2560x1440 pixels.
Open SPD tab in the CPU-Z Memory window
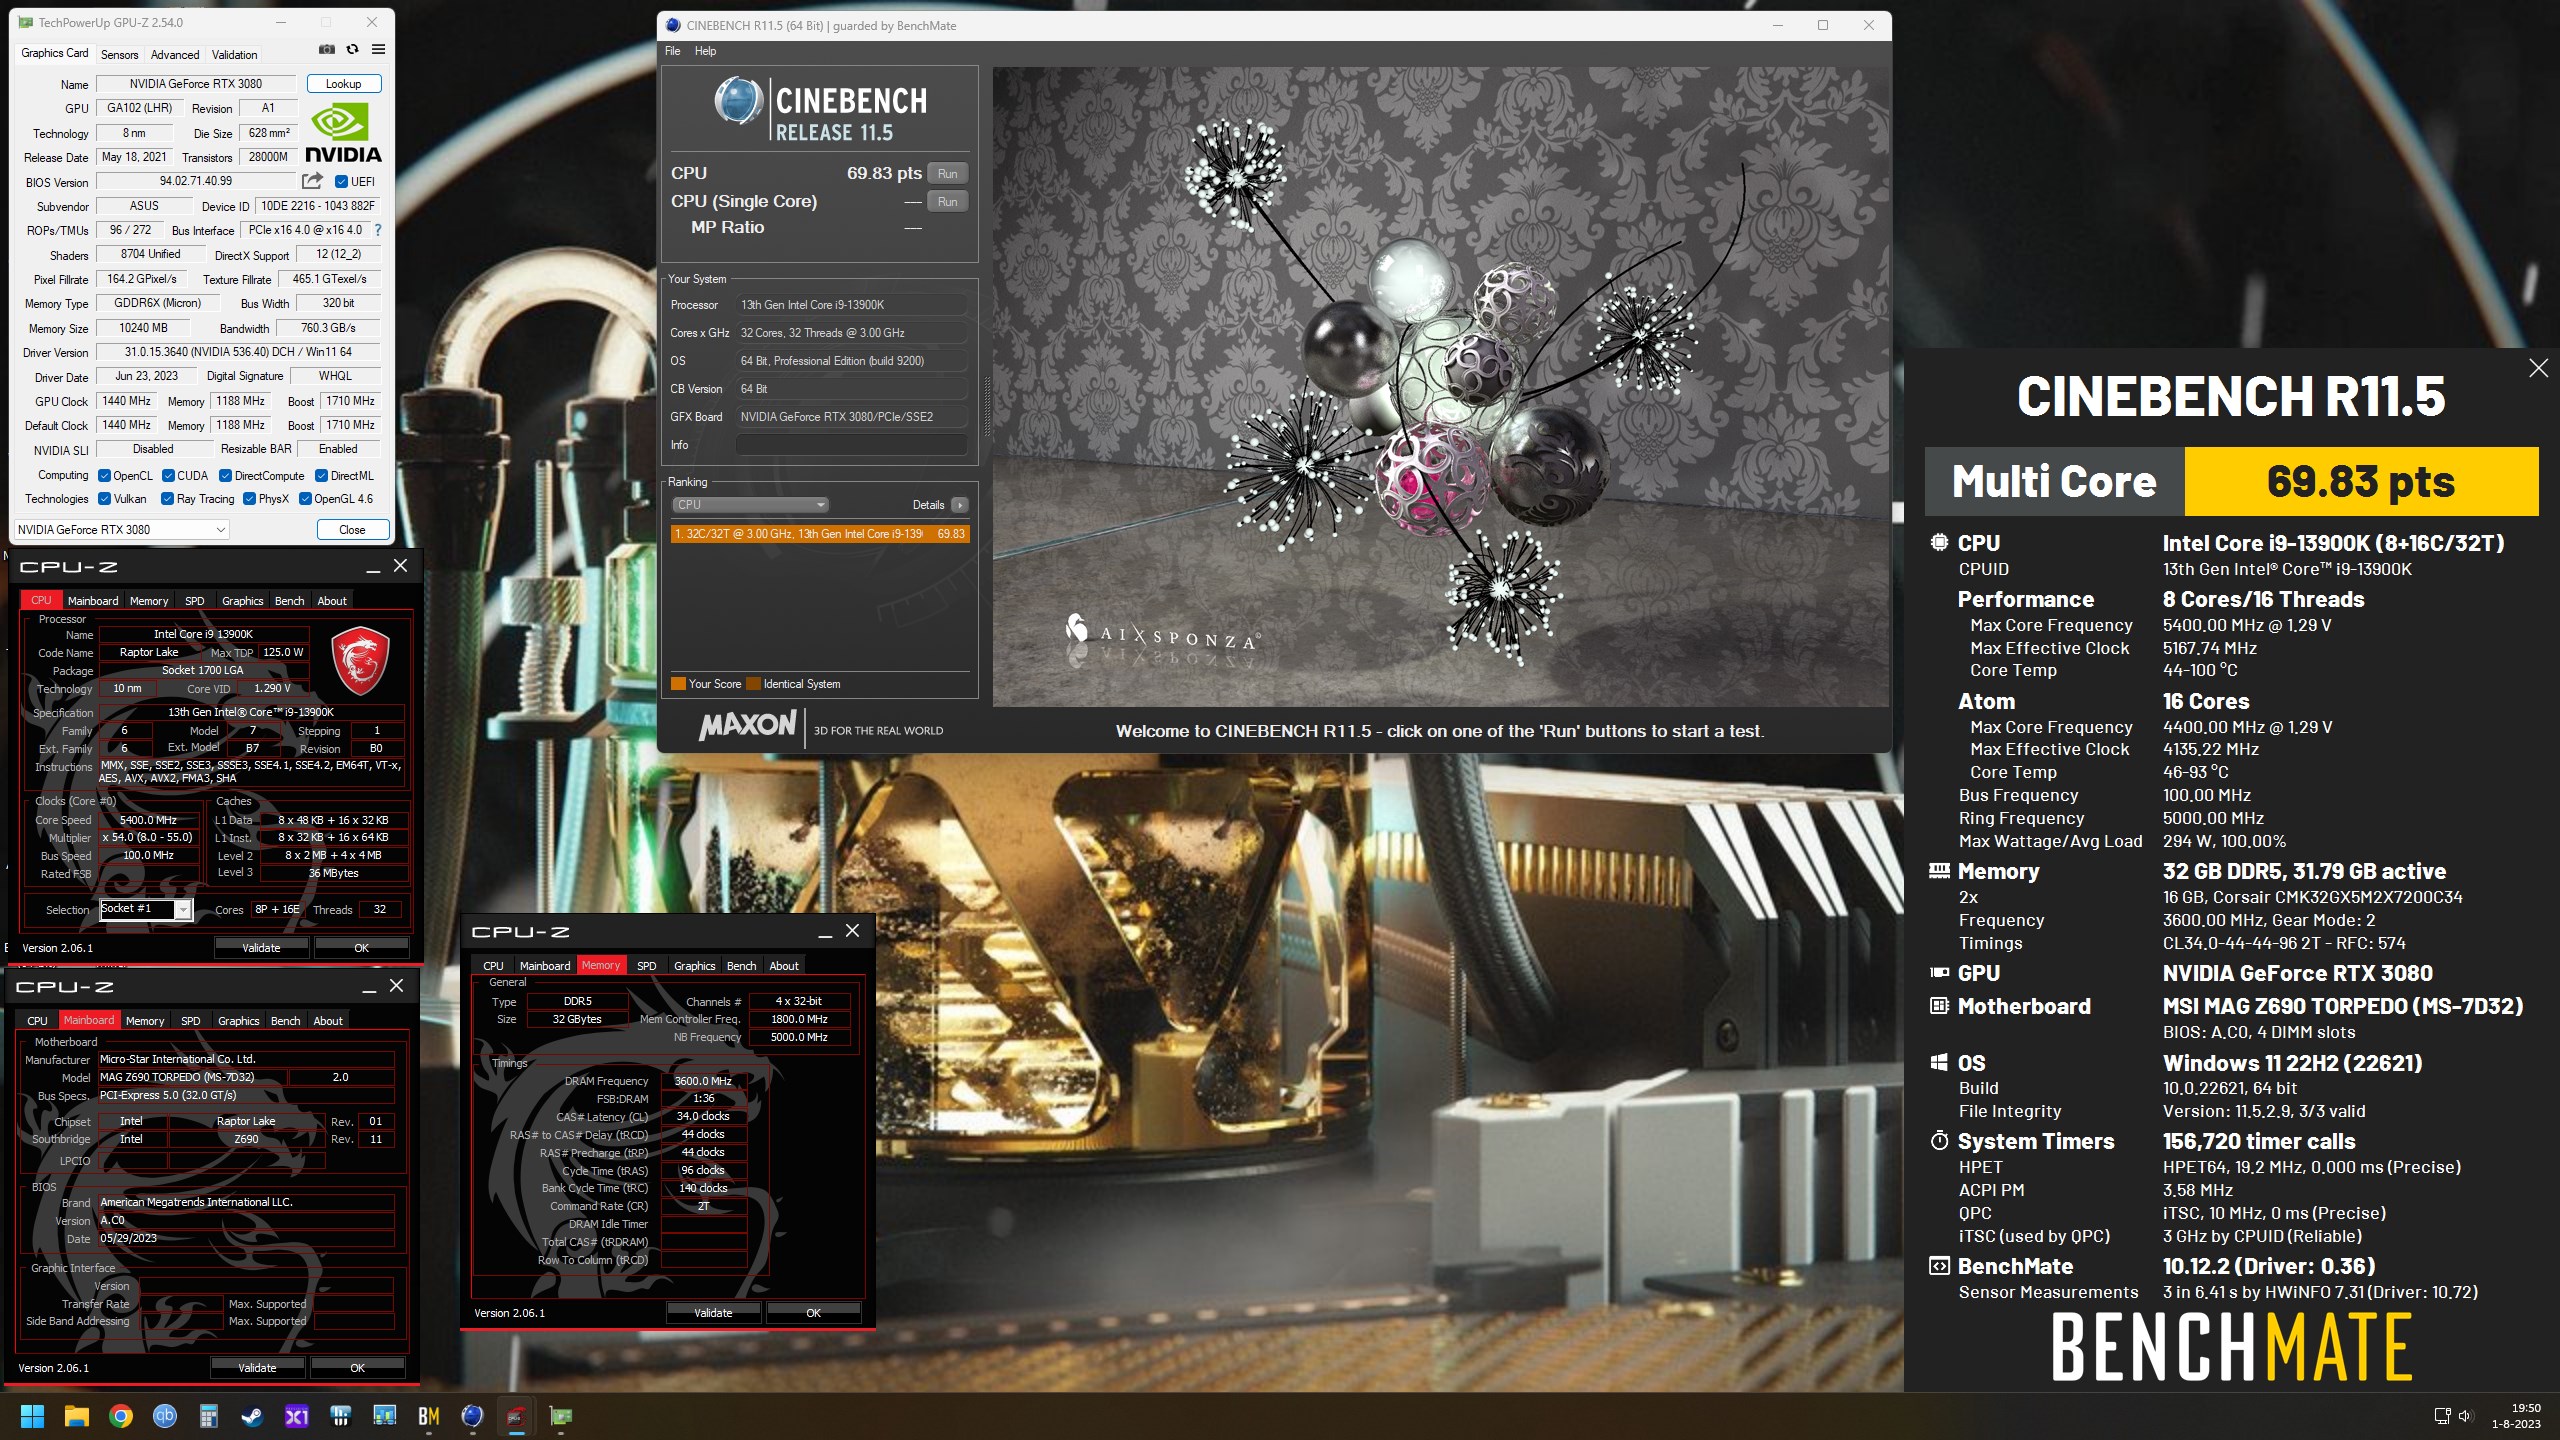[646, 965]
